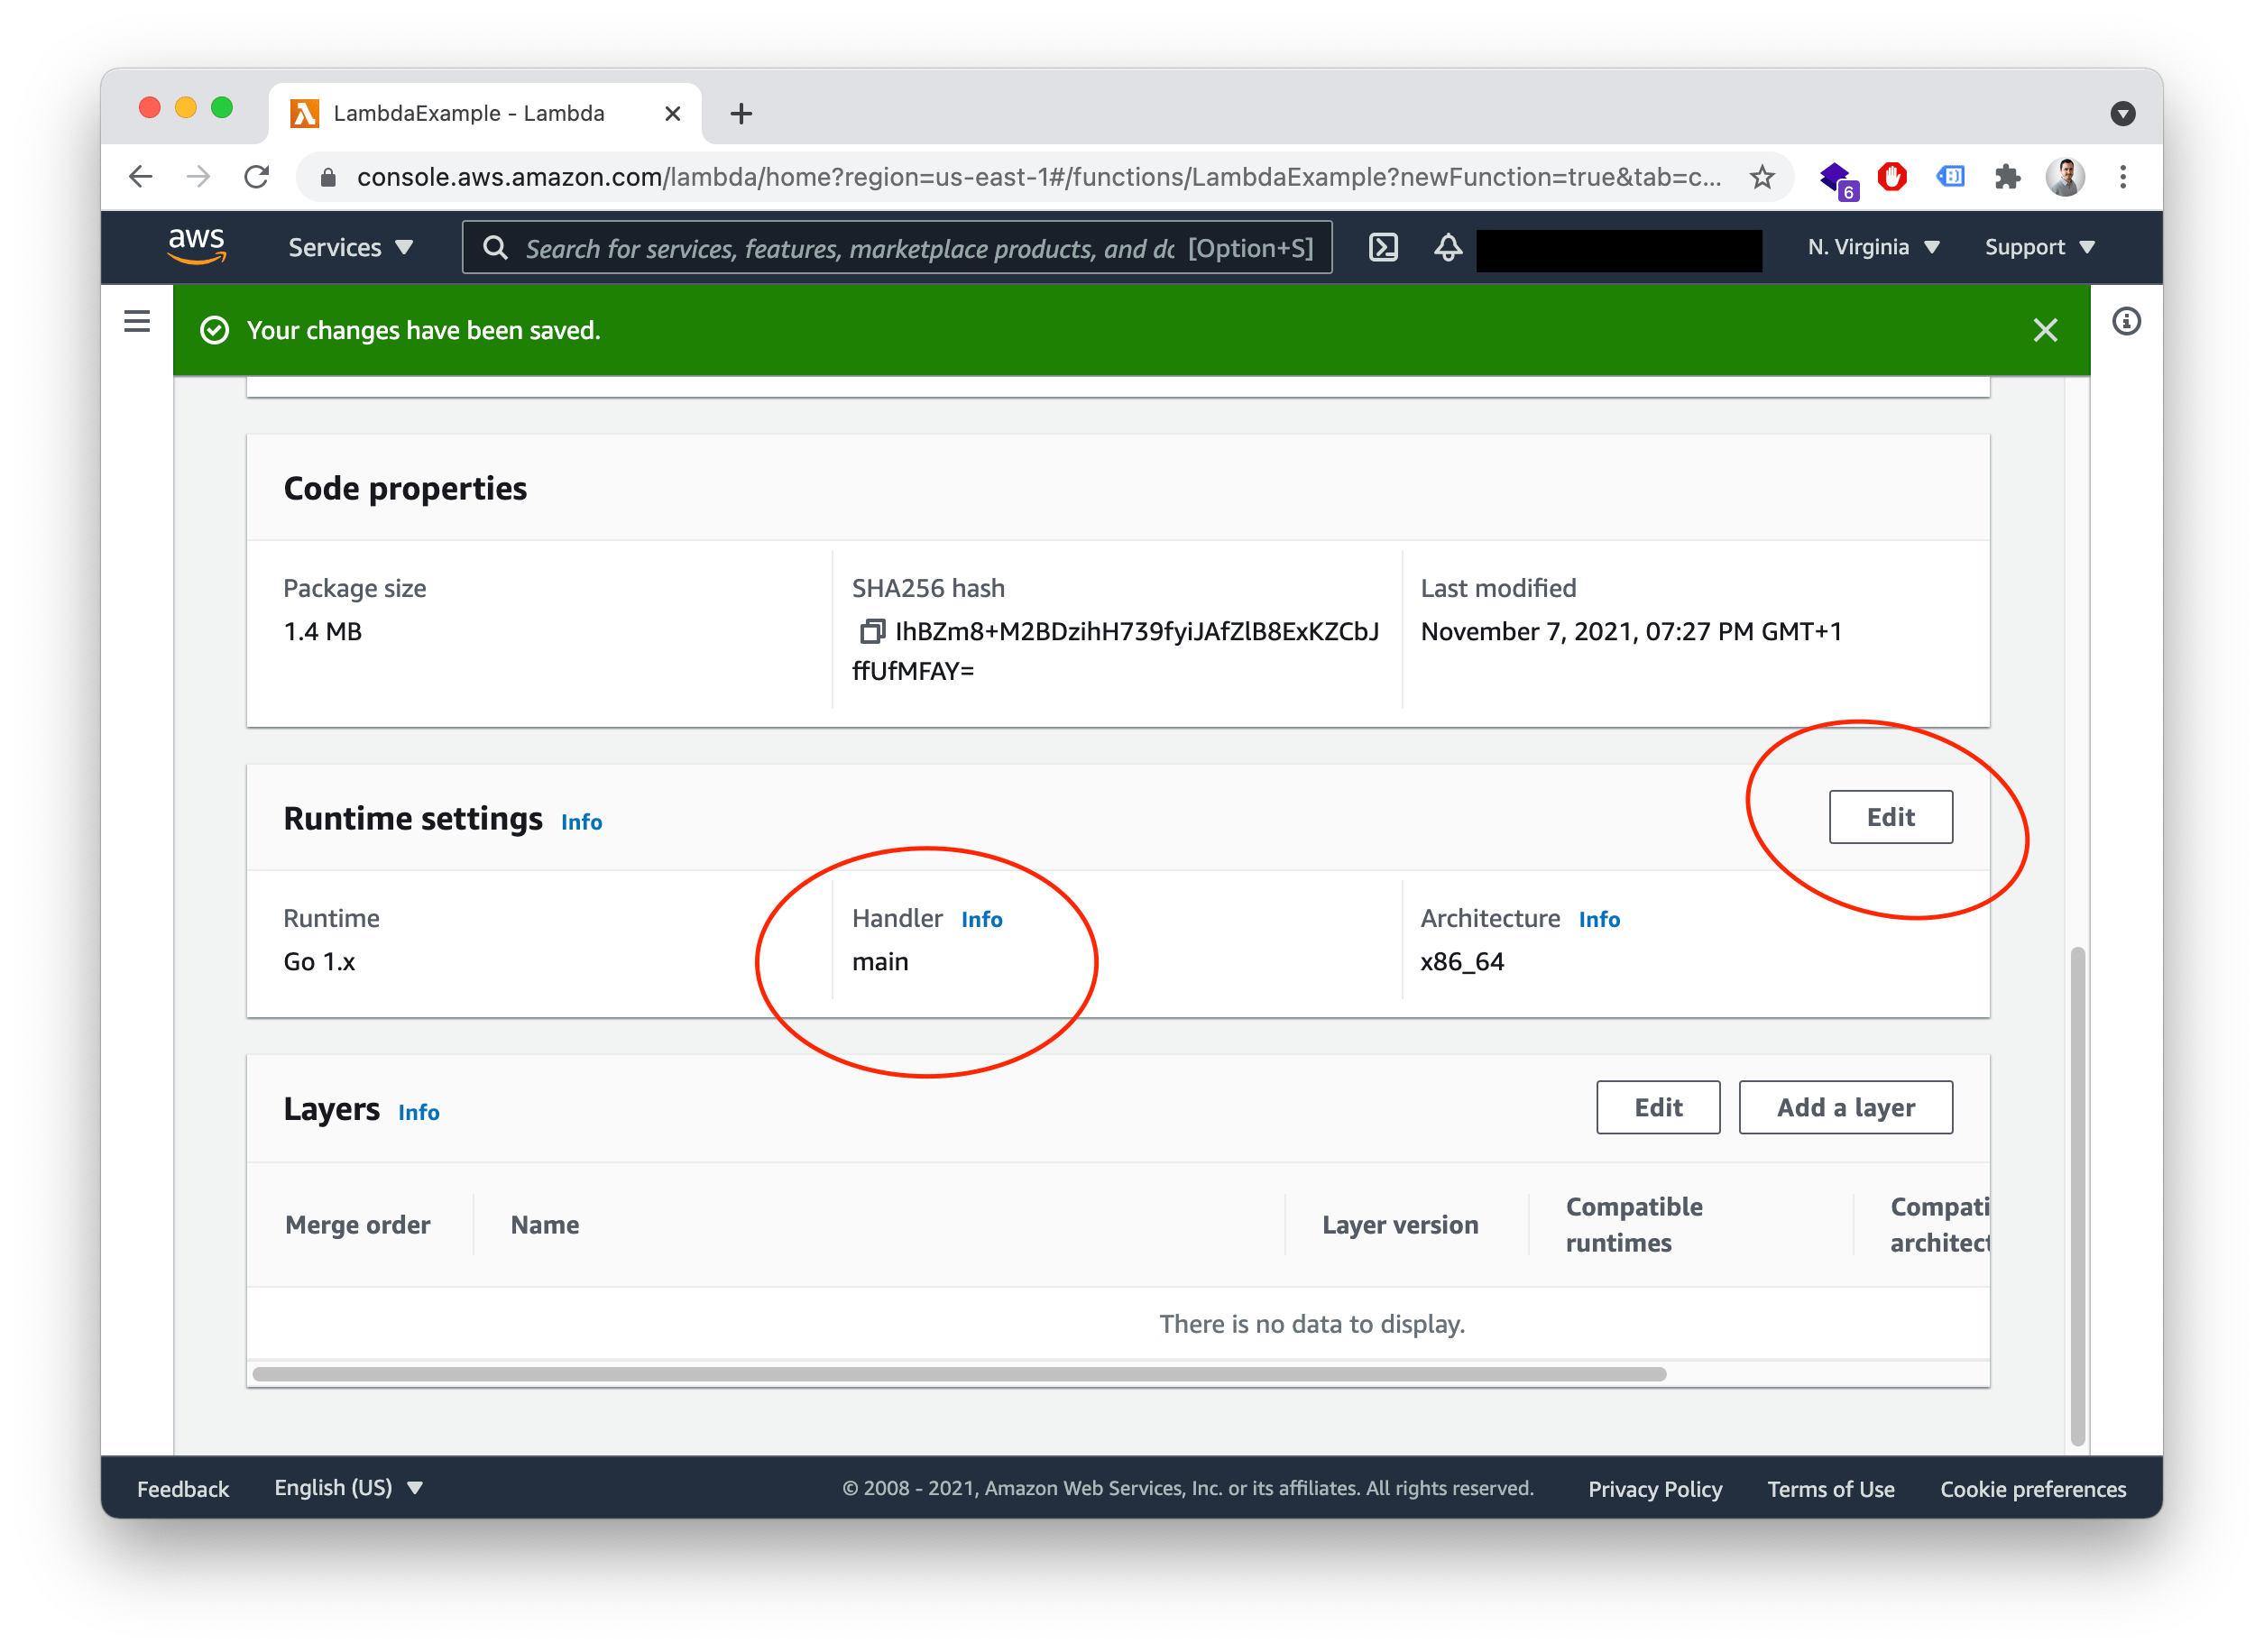Open the AWS CloudShell terminal icon
2264x1652 pixels.
click(x=1384, y=247)
